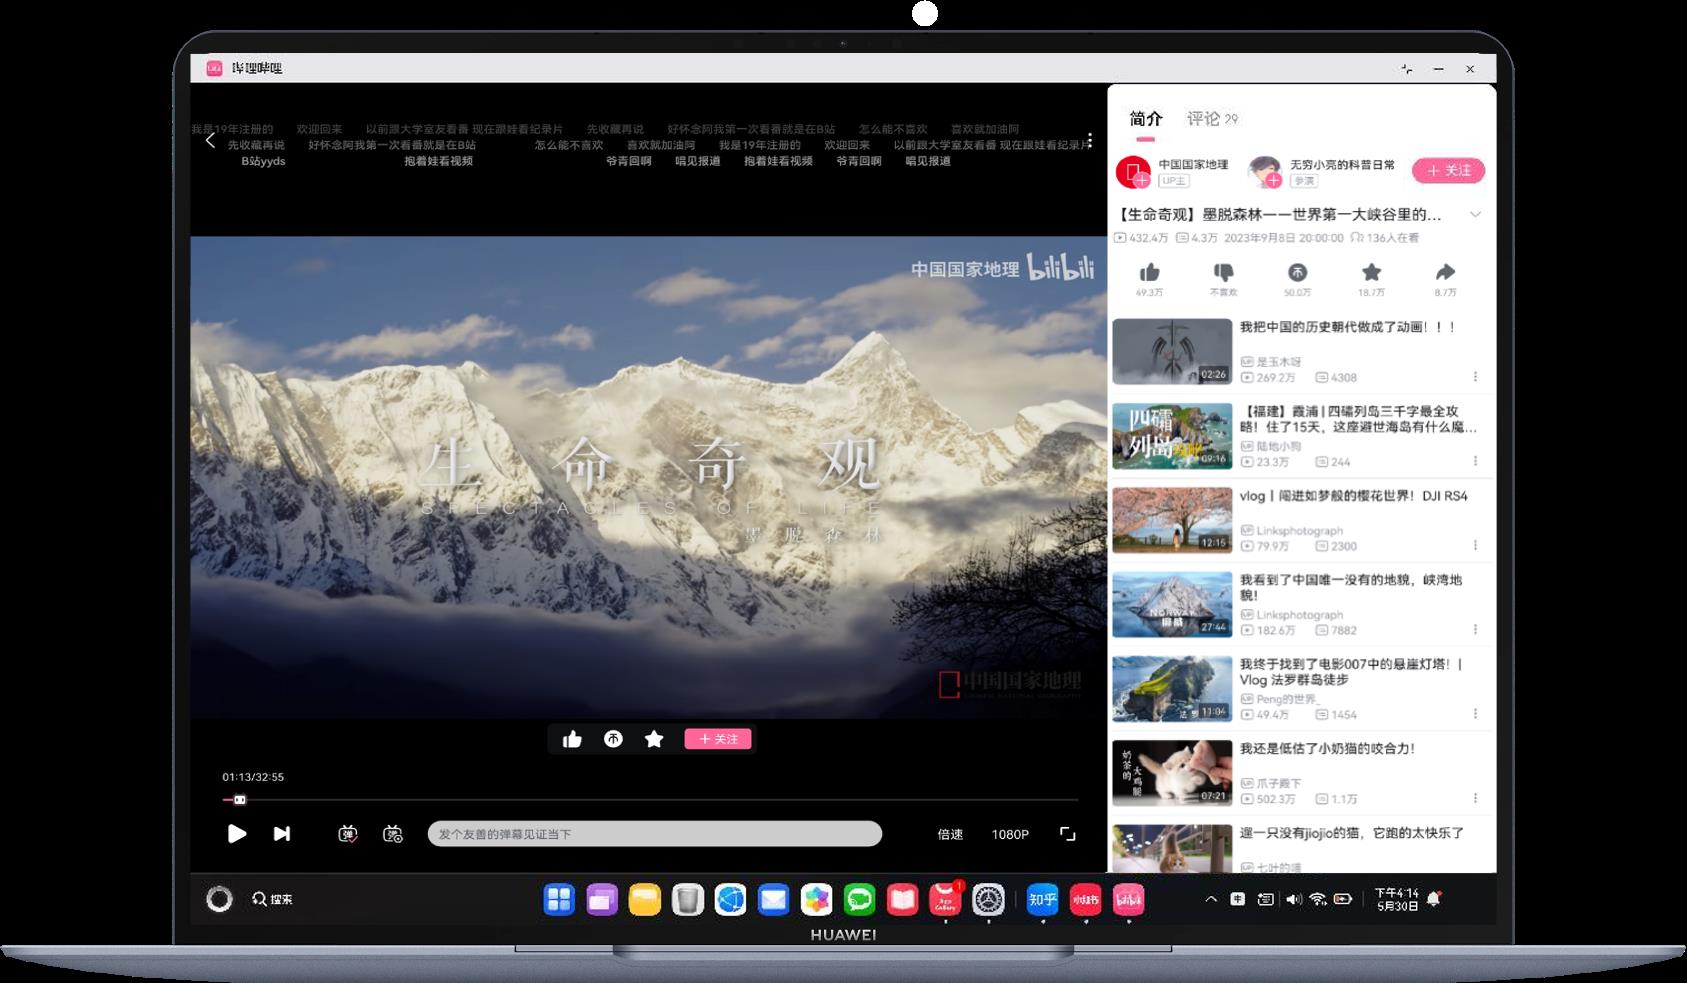Open the Wi-Fi icon in the system tray
1687x983 pixels.
[1318, 899]
